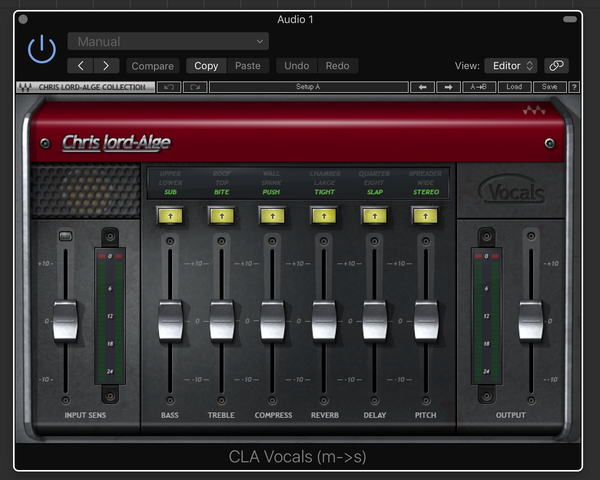600x480 pixels.
Task: Click the A to B copy button
Action: (x=481, y=87)
